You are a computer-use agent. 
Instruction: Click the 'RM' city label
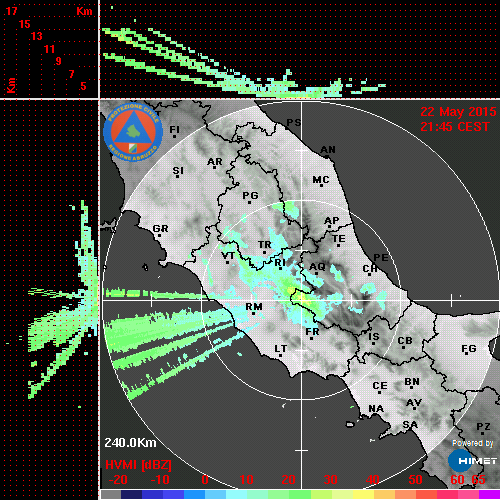254,307
